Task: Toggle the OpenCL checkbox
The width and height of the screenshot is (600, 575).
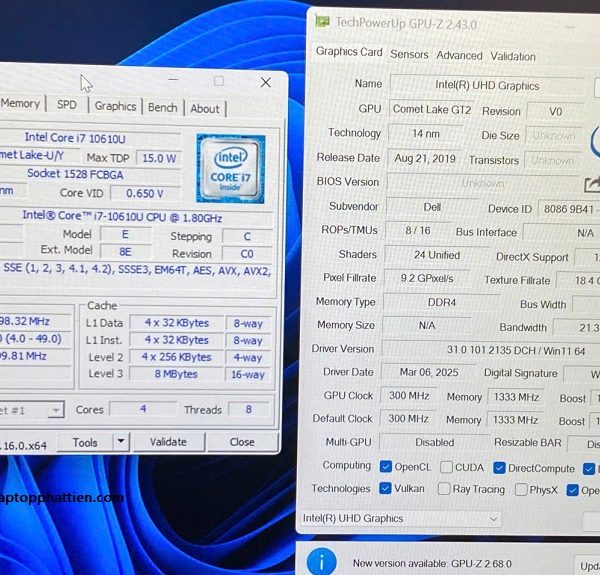Action: 386,467
